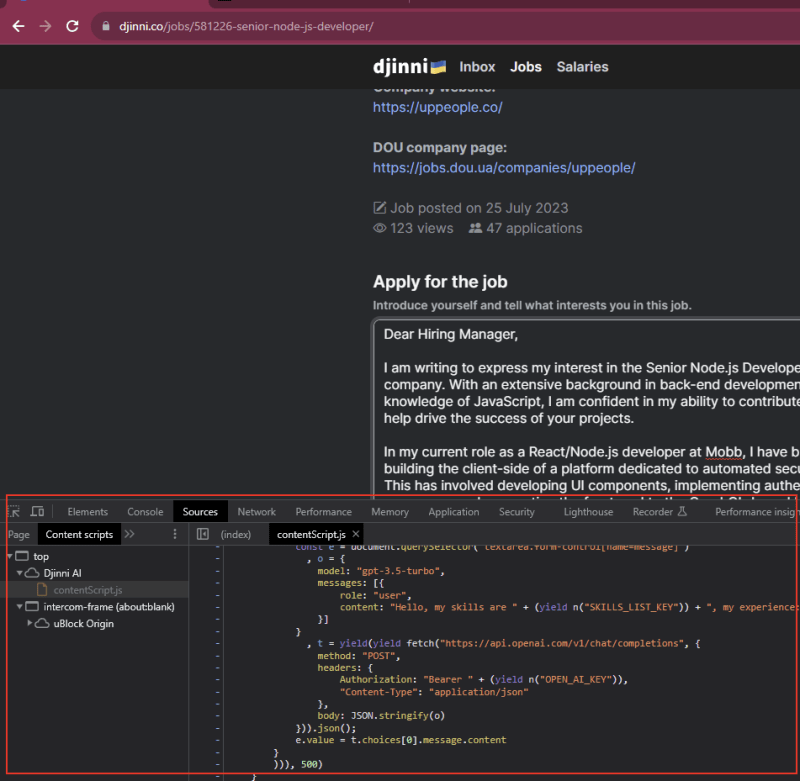Click the "application/json" string in code
This screenshot has height=781, width=800.
[478, 692]
